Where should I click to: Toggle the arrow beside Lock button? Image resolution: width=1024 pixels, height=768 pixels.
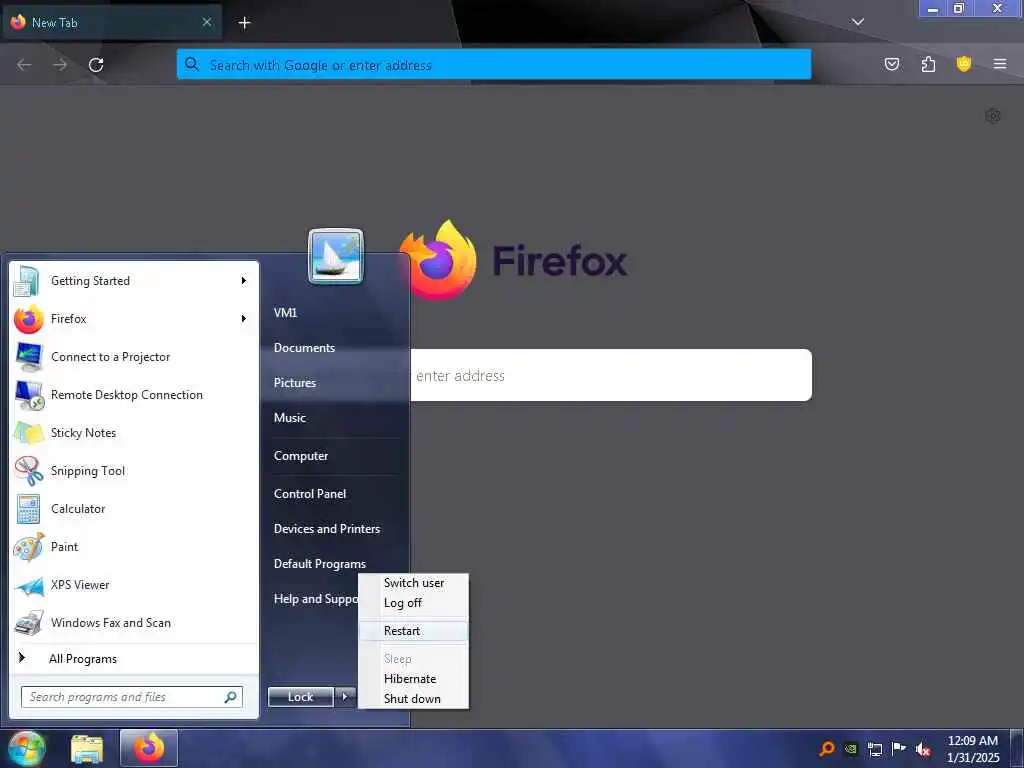[345, 697]
